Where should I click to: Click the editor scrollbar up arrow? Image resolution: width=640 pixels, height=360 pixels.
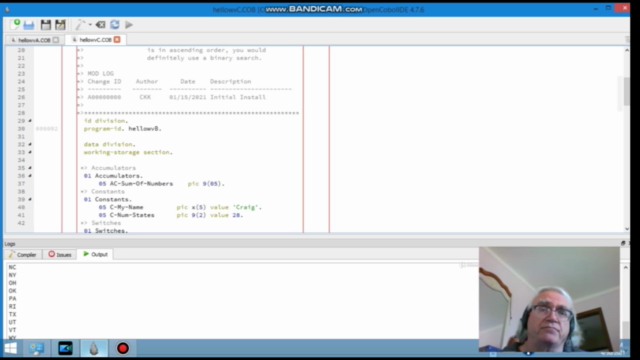[x=627, y=50]
